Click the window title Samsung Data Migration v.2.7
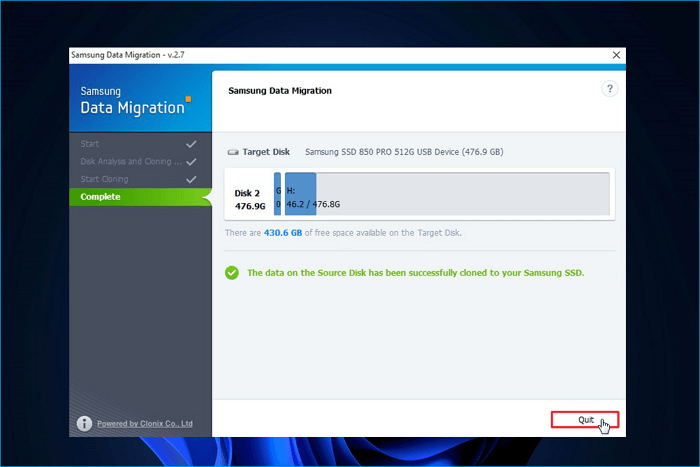The width and height of the screenshot is (700, 467). (x=128, y=55)
